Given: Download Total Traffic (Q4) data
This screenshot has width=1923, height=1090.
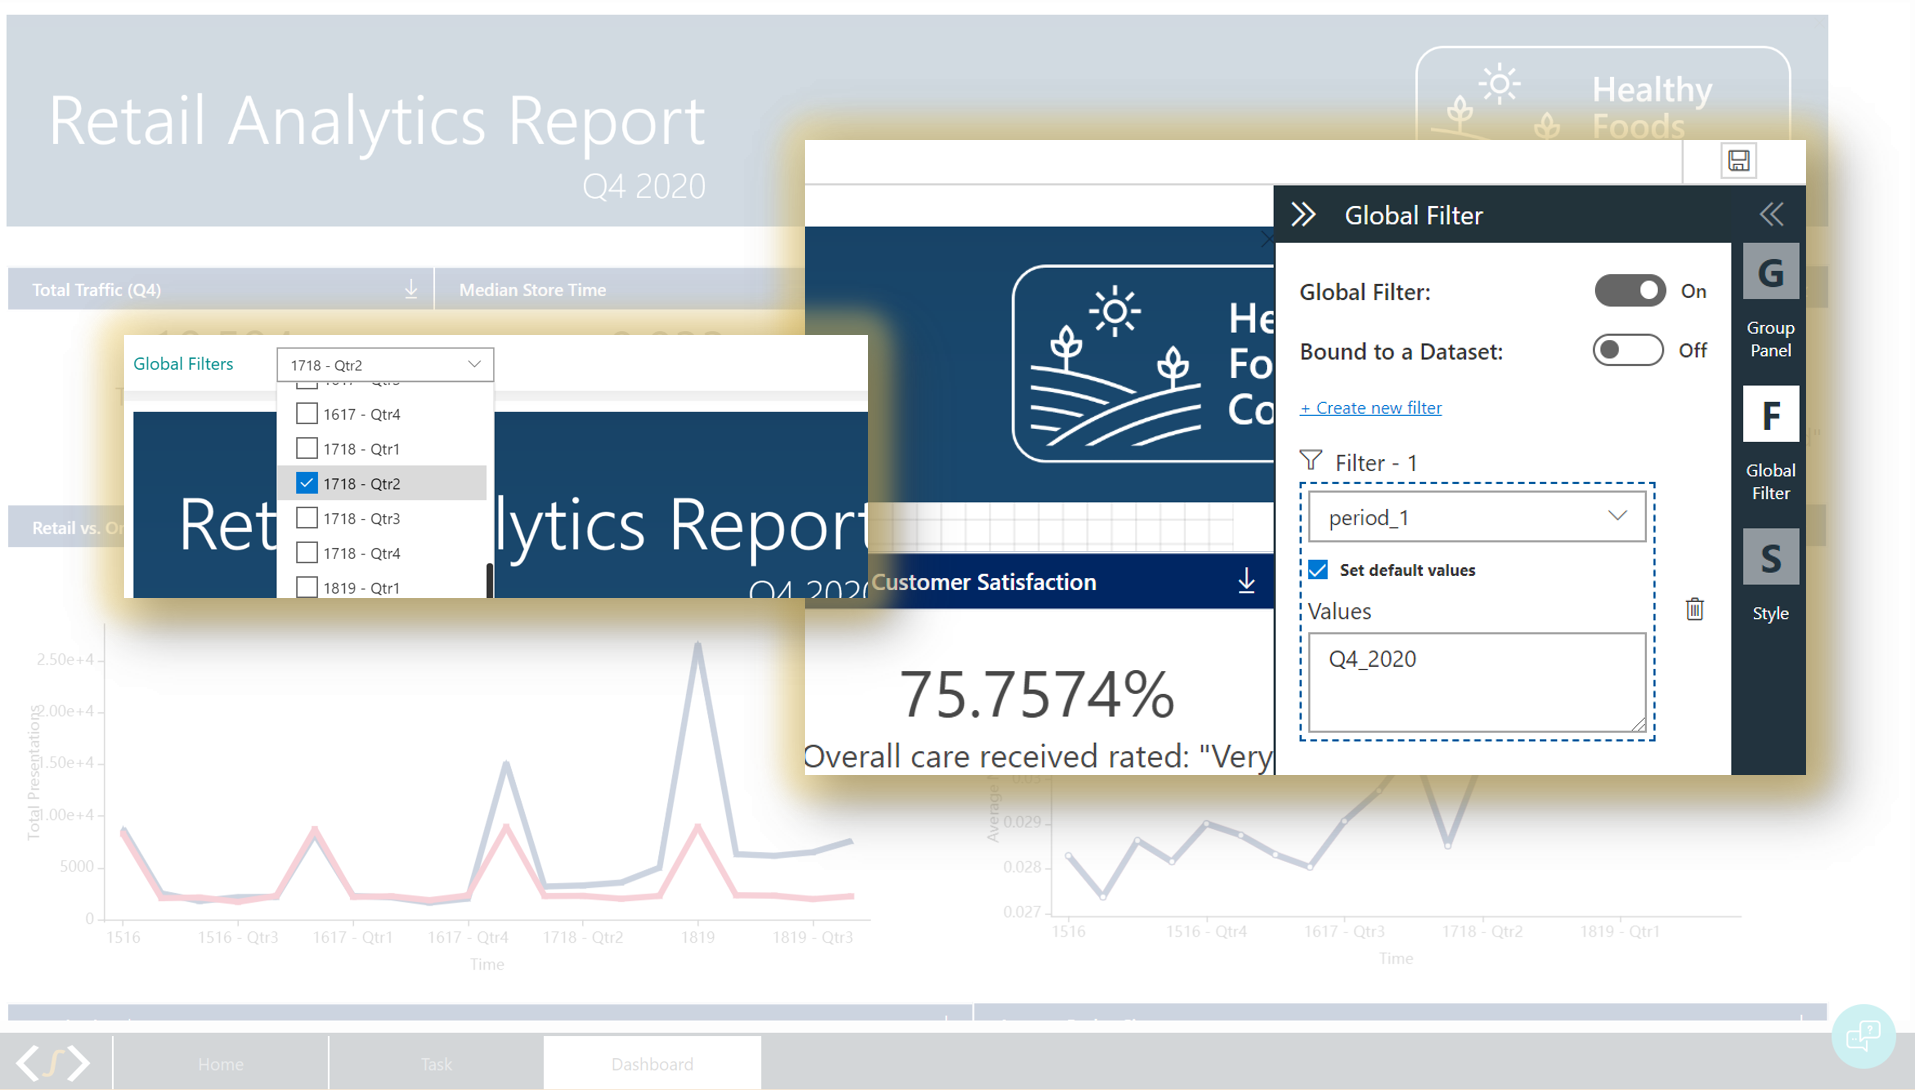Looking at the screenshot, I should [411, 289].
